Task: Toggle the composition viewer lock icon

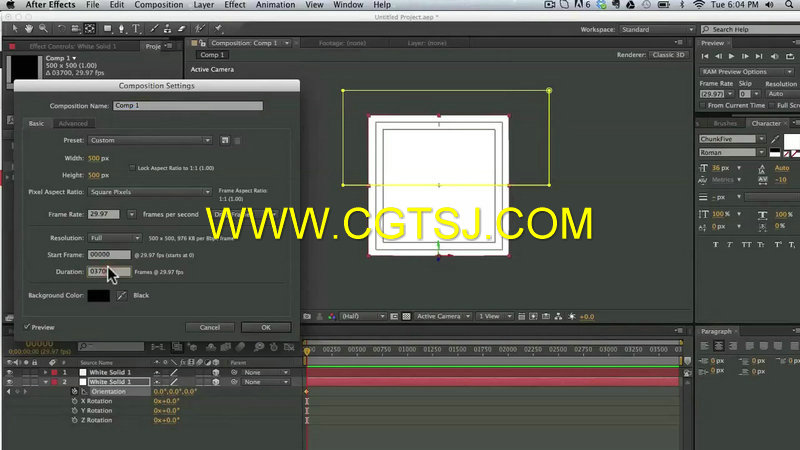Action: coord(203,43)
